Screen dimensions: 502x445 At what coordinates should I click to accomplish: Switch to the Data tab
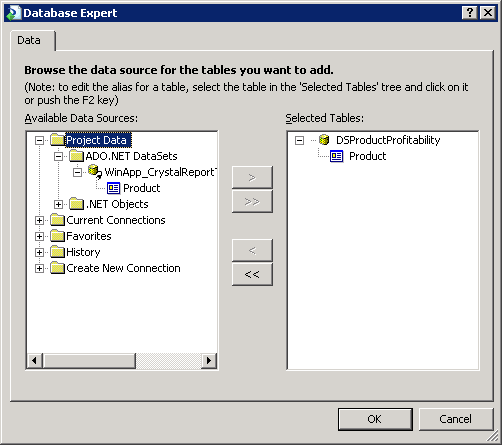click(33, 40)
